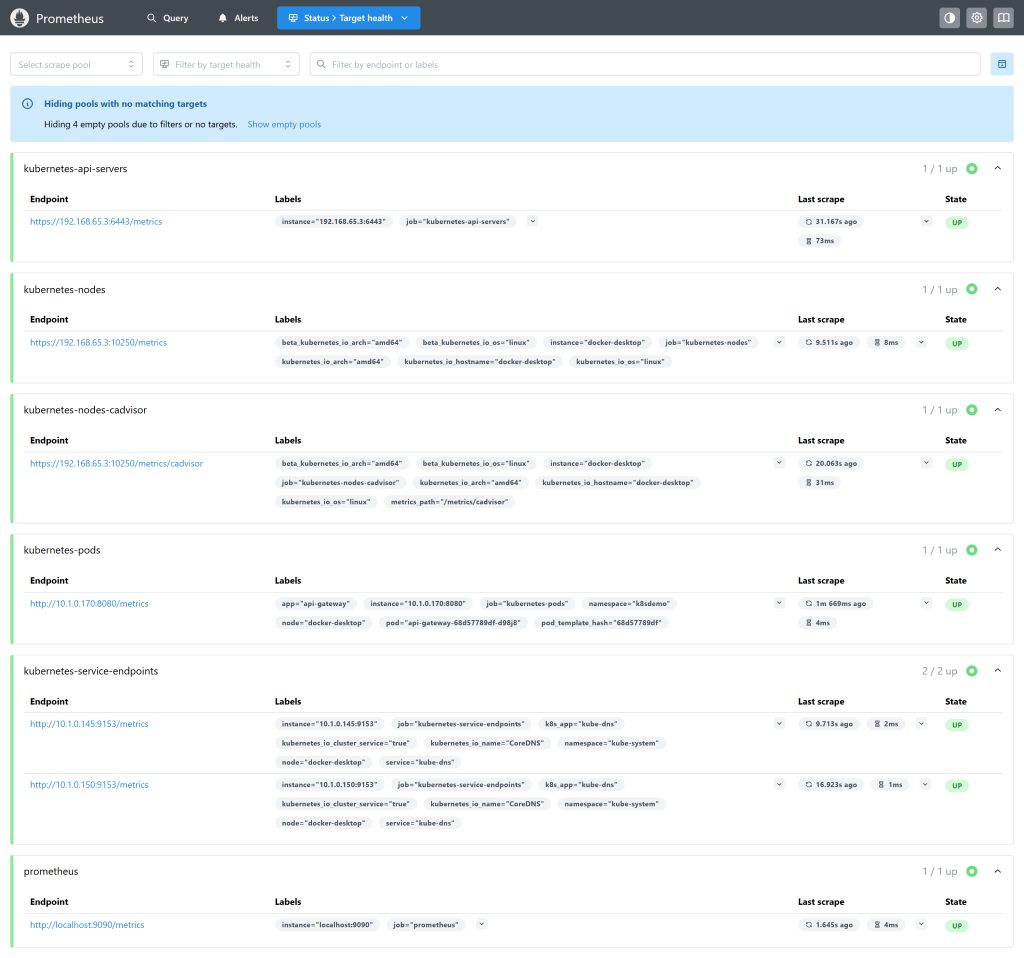Viewport: 1024px width, 958px height.
Task: Expand scrape details chevron in kubernetes-pods row
Action: pyautogui.click(x=926, y=603)
